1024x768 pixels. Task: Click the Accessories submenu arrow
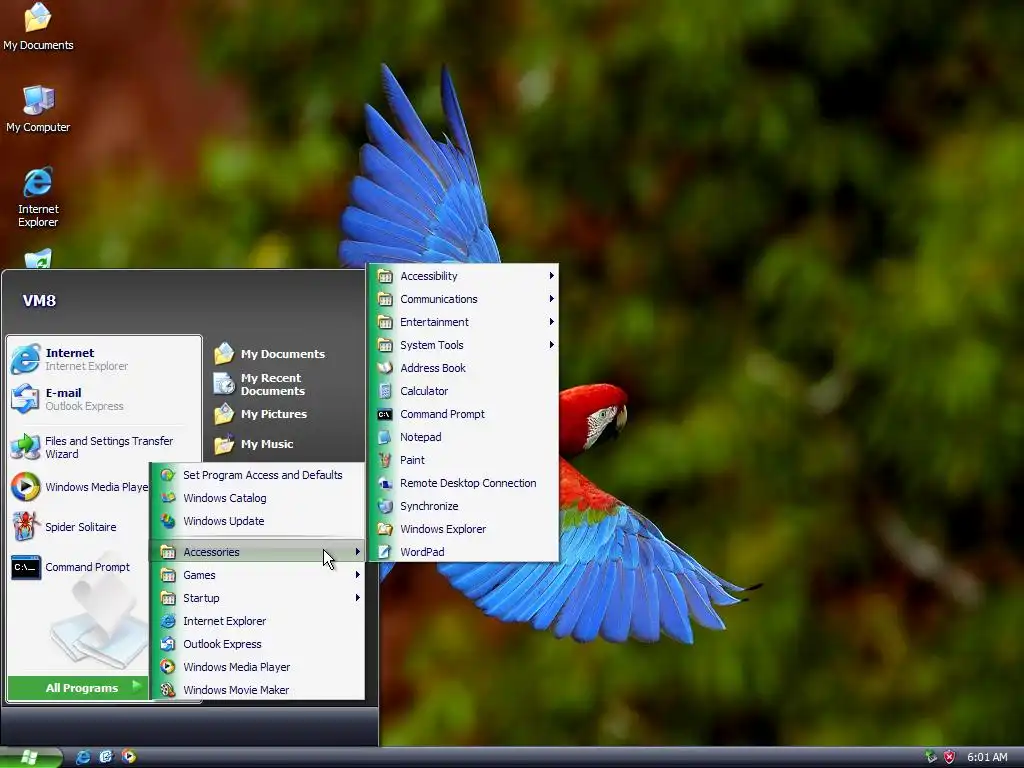(357, 552)
